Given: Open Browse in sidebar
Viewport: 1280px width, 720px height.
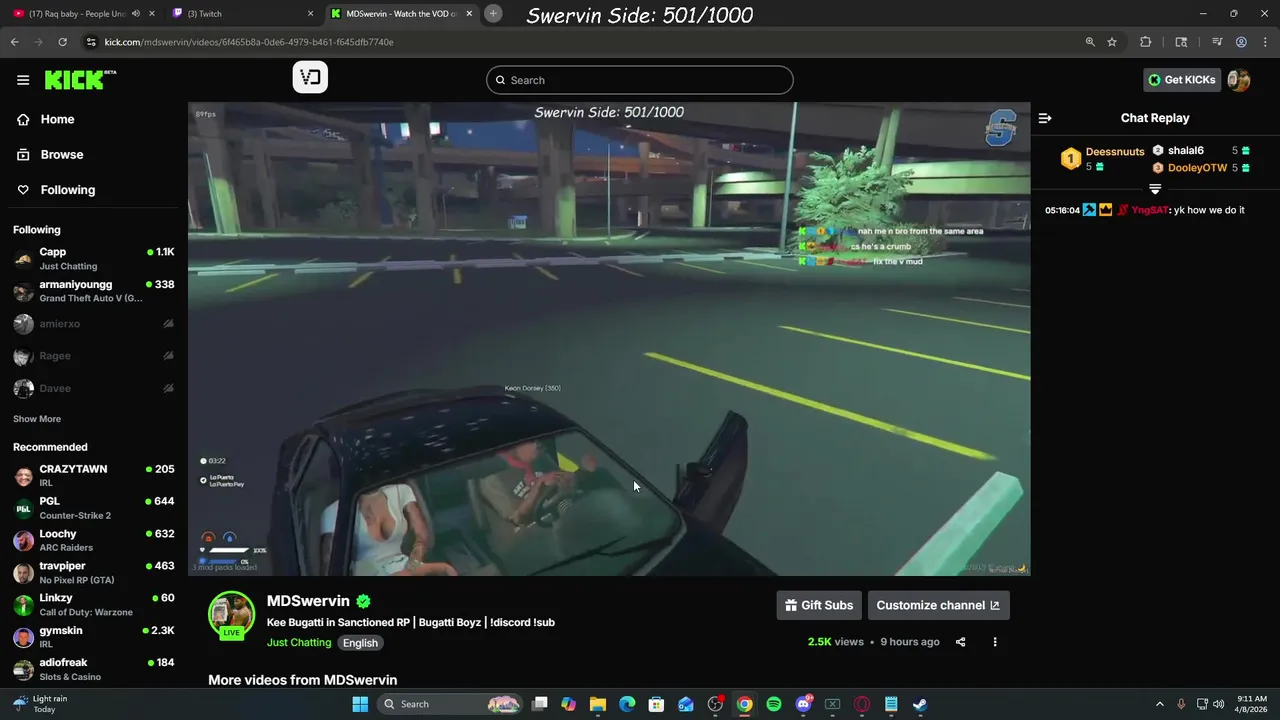Looking at the screenshot, I should [61, 154].
